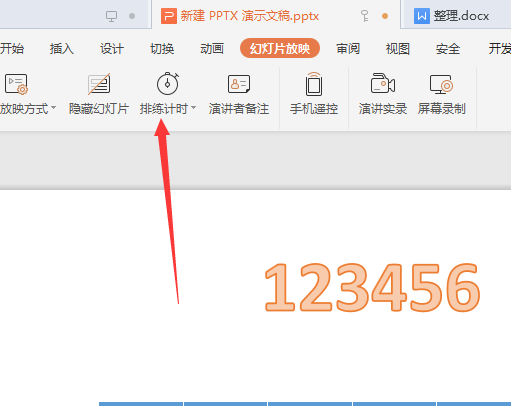
Task: Expand the 排练计时 dropdown arrow
Action: pos(193,108)
